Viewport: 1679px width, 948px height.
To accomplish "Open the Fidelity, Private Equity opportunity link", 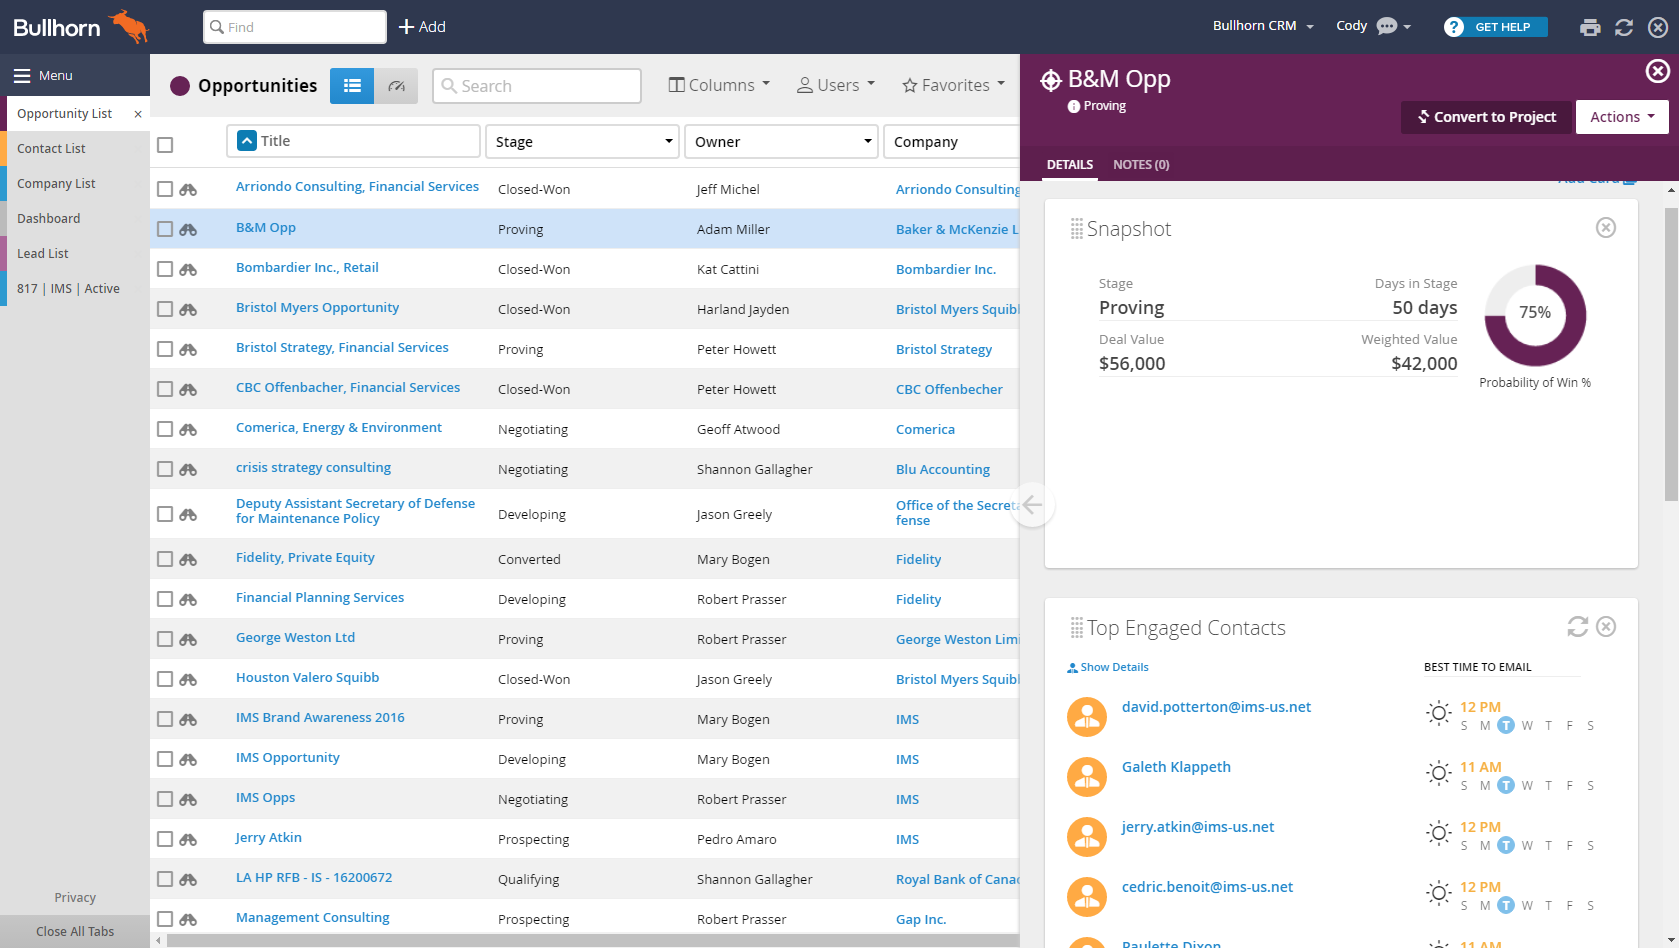I will 305,558.
